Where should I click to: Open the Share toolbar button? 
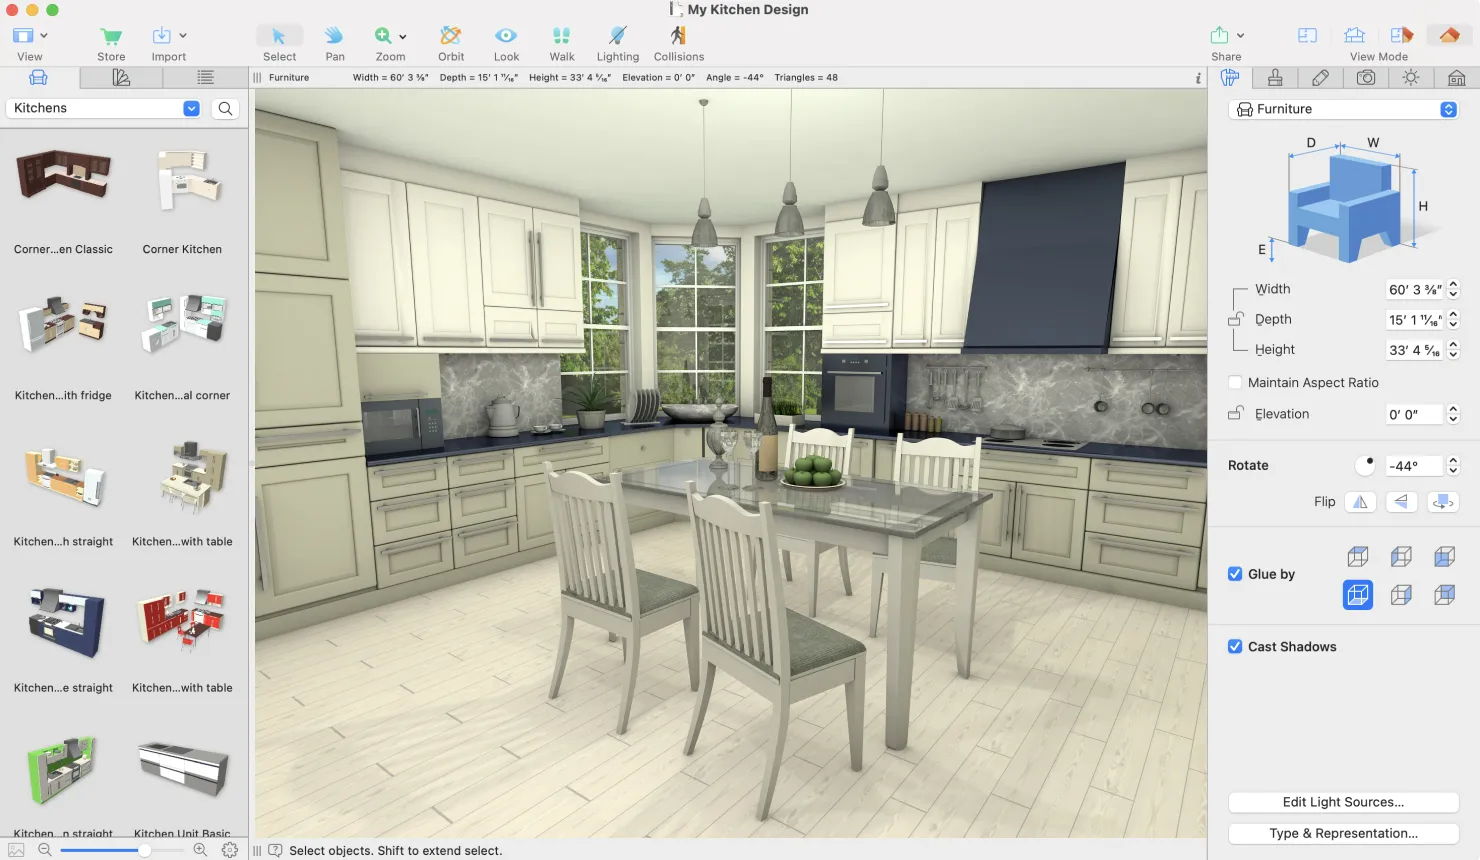pyautogui.click(x=1219, y=36)
